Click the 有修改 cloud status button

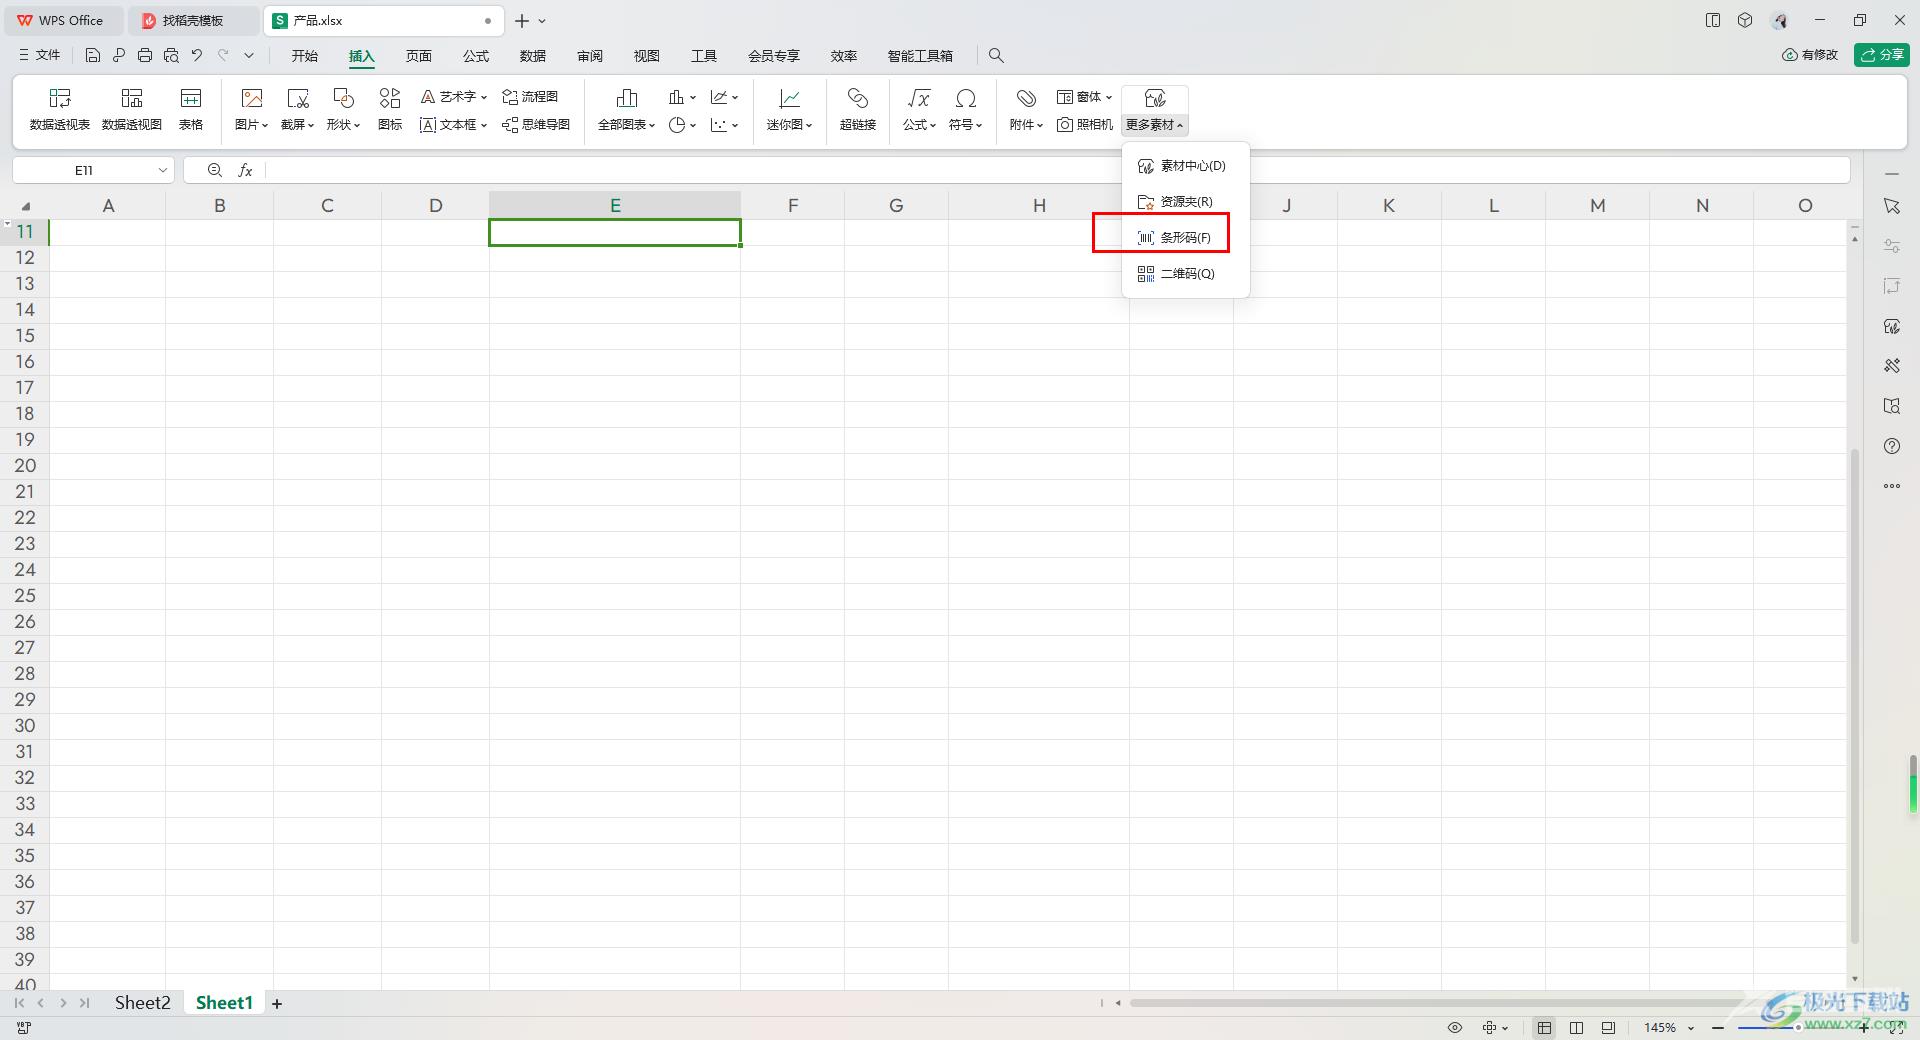pos(1810,55)
